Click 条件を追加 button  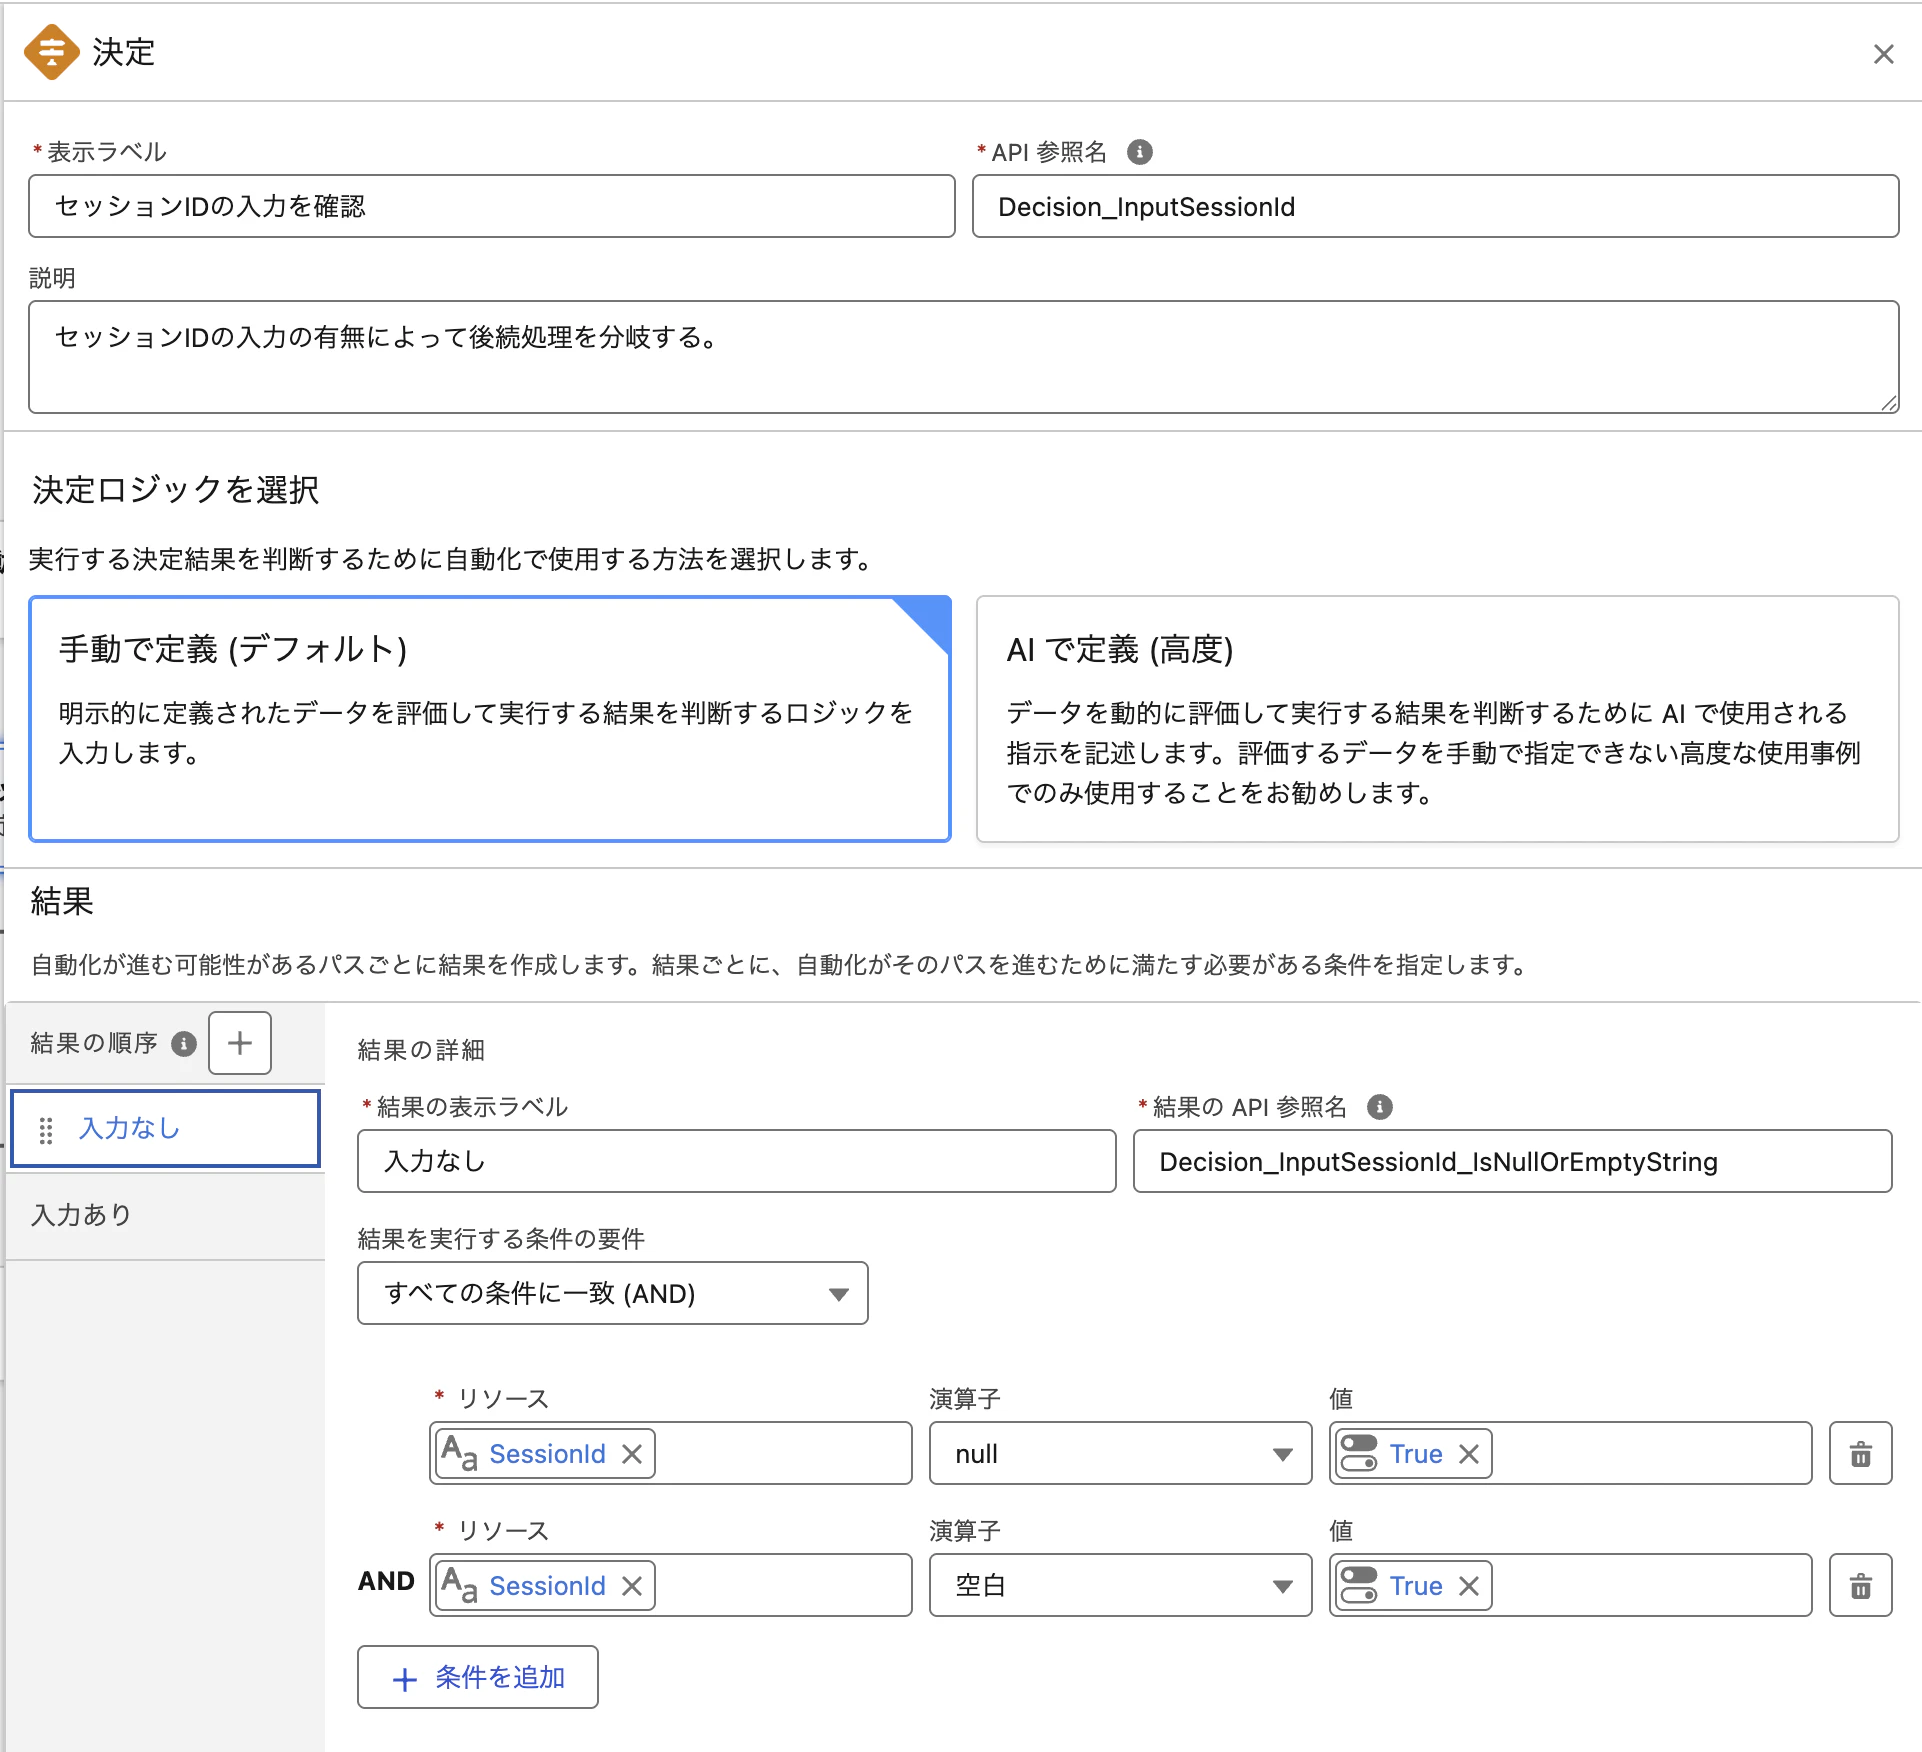click(478, 1678)
